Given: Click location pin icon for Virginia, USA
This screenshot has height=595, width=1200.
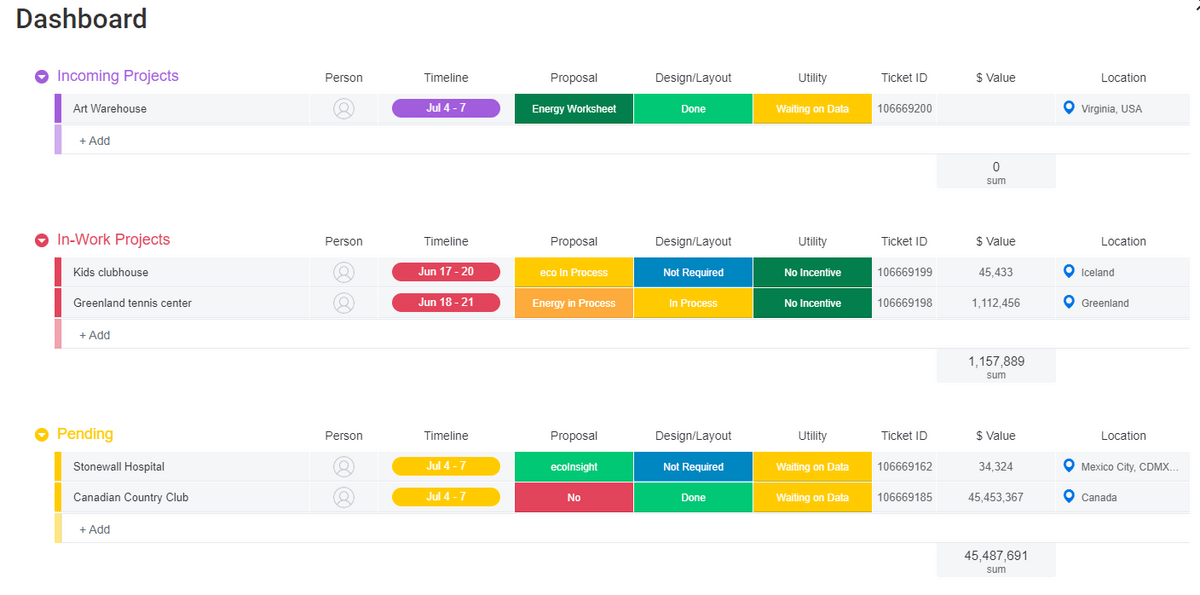Looking at the screenshot, I should (x=1069, y=108).
